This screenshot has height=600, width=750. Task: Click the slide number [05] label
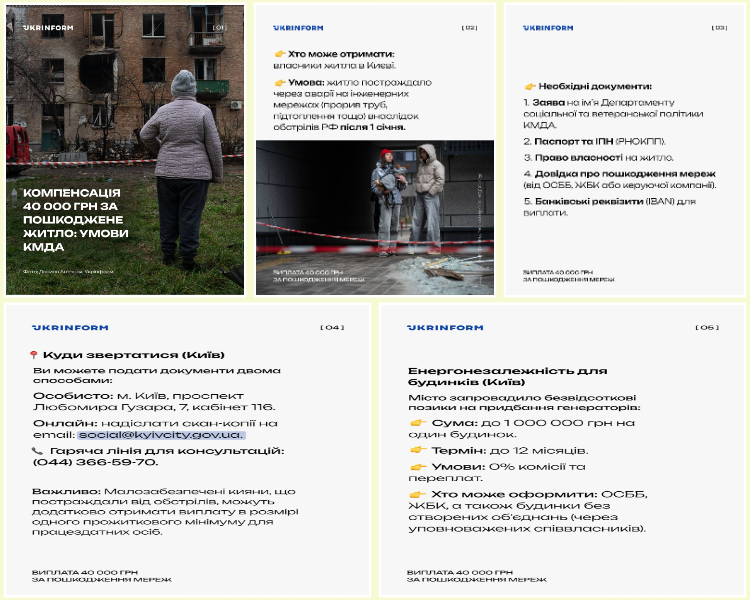tap(706, 328)
